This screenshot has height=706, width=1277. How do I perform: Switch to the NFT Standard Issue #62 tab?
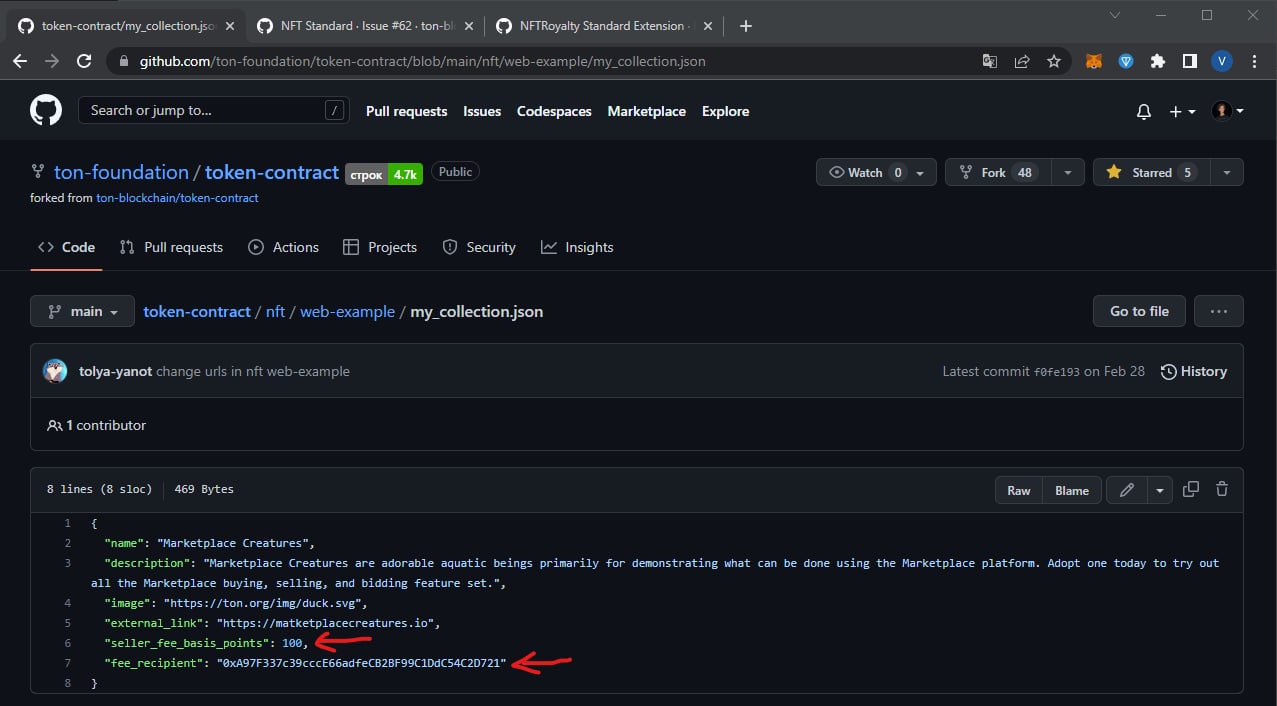366,26
